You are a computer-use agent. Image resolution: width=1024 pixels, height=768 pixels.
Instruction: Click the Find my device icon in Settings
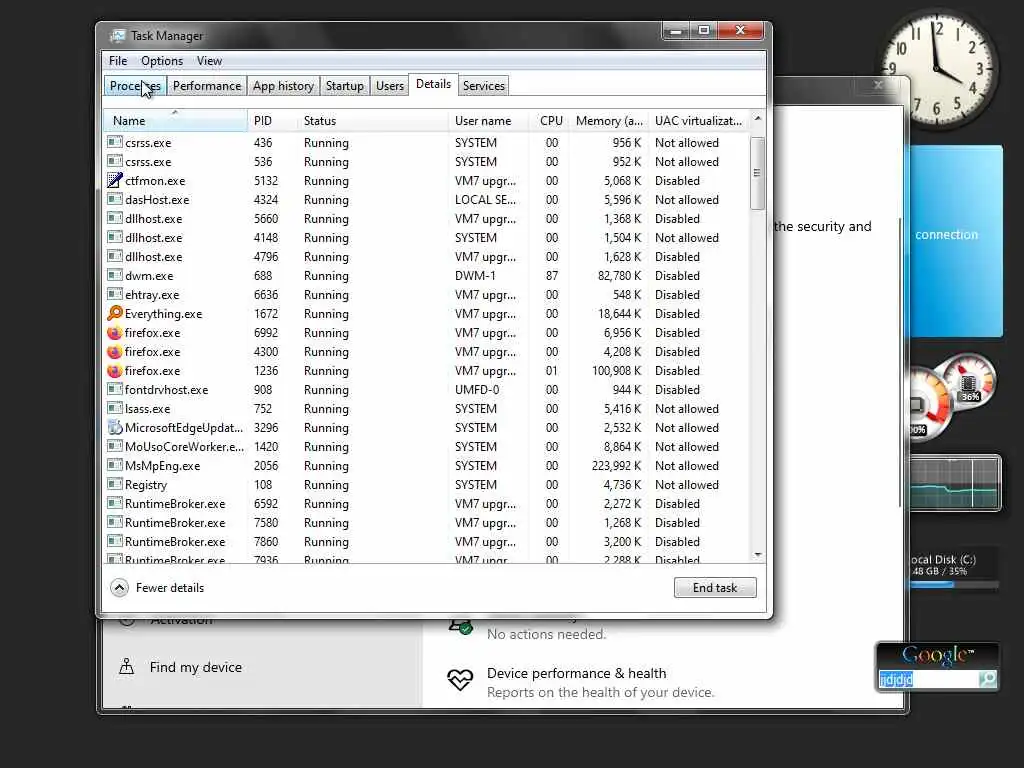click(x=127, y=667)
